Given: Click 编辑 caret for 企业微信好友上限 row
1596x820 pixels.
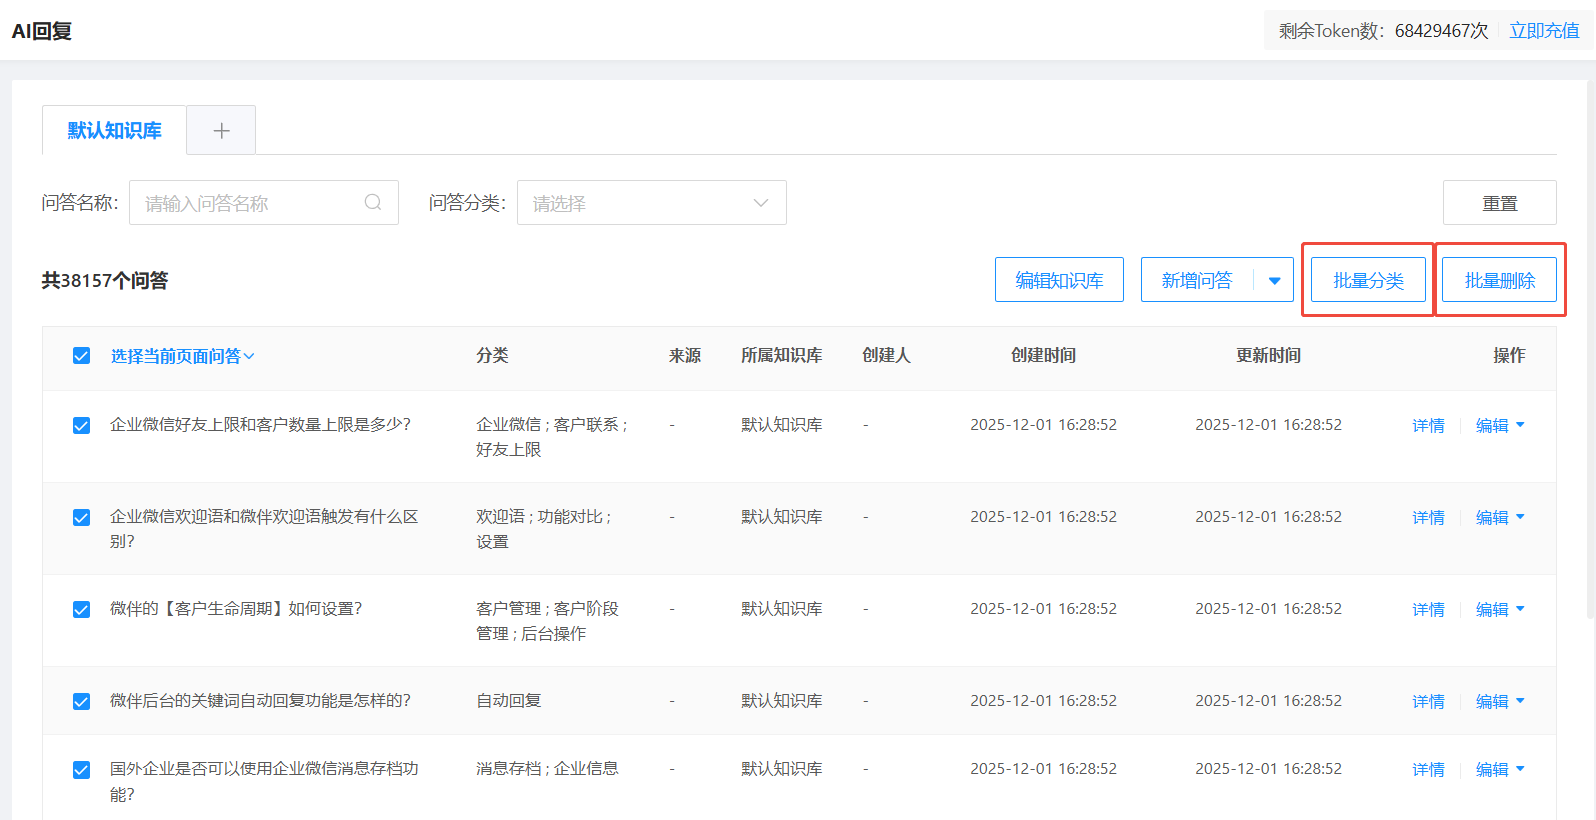Looking at the screenshot, I should pos(1520,425).
